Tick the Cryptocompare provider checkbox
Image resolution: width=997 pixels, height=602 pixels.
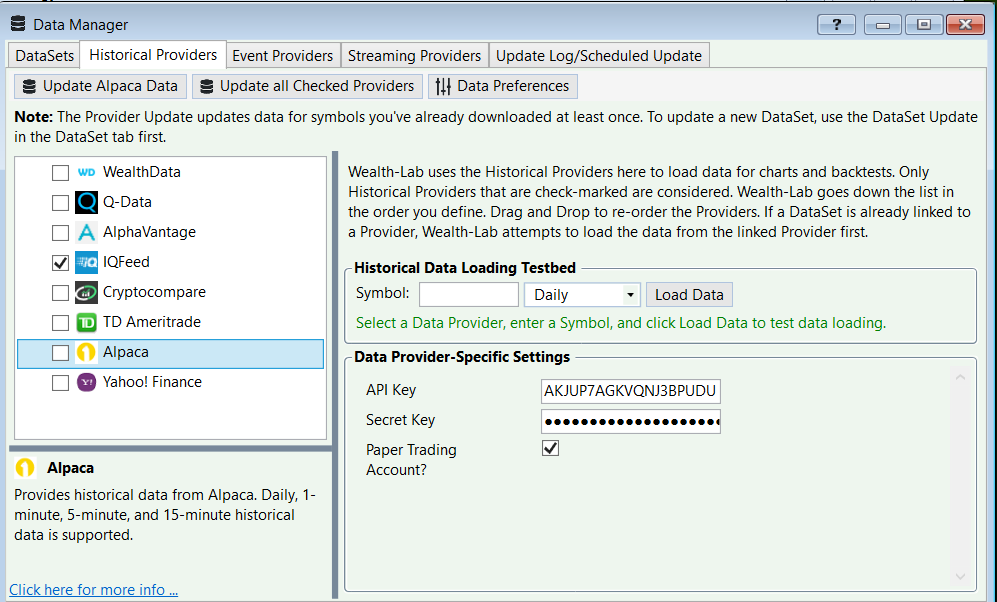point(60,293)
